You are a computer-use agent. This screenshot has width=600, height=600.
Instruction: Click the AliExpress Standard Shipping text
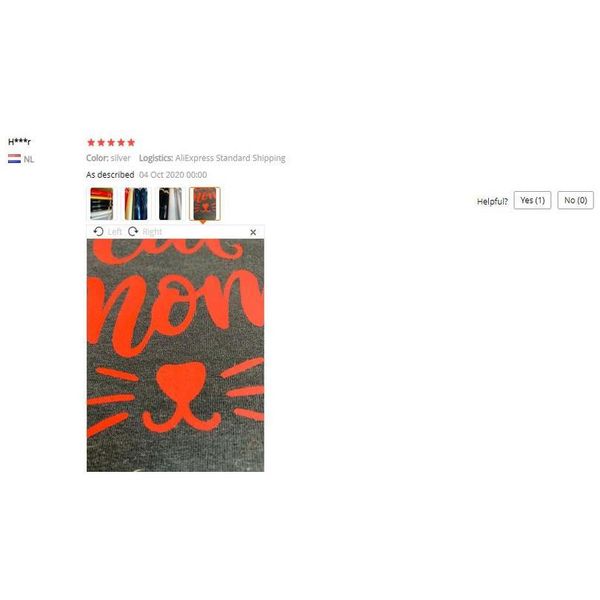pos(230,158)
